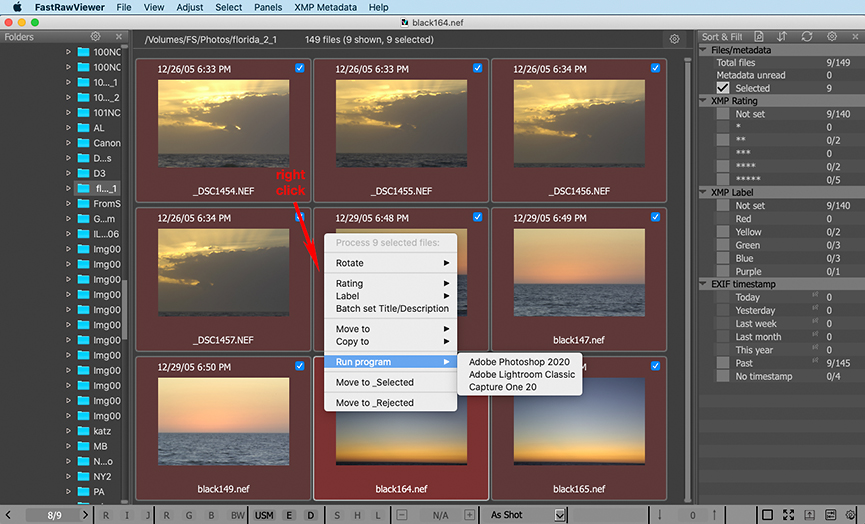Image resolution: width=865 pixels, height=524 pixels.
Task: Click the refresh icon in Sort & Filter panel
Action: click(x=807, y=37)
